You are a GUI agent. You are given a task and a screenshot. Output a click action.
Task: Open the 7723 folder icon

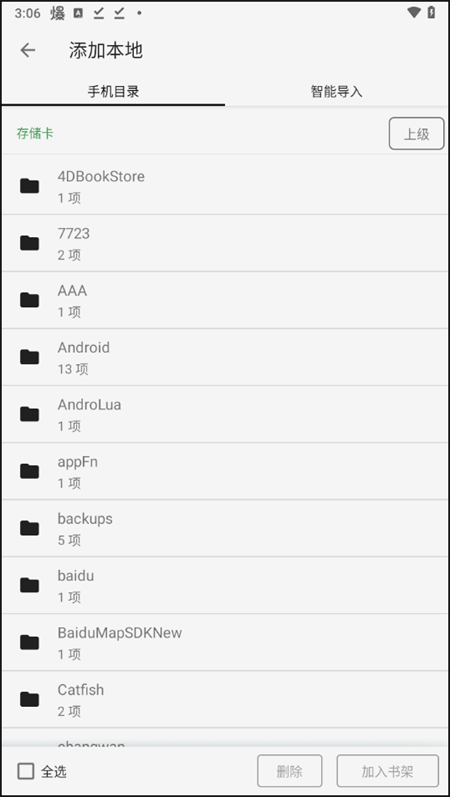coord(29,243)
